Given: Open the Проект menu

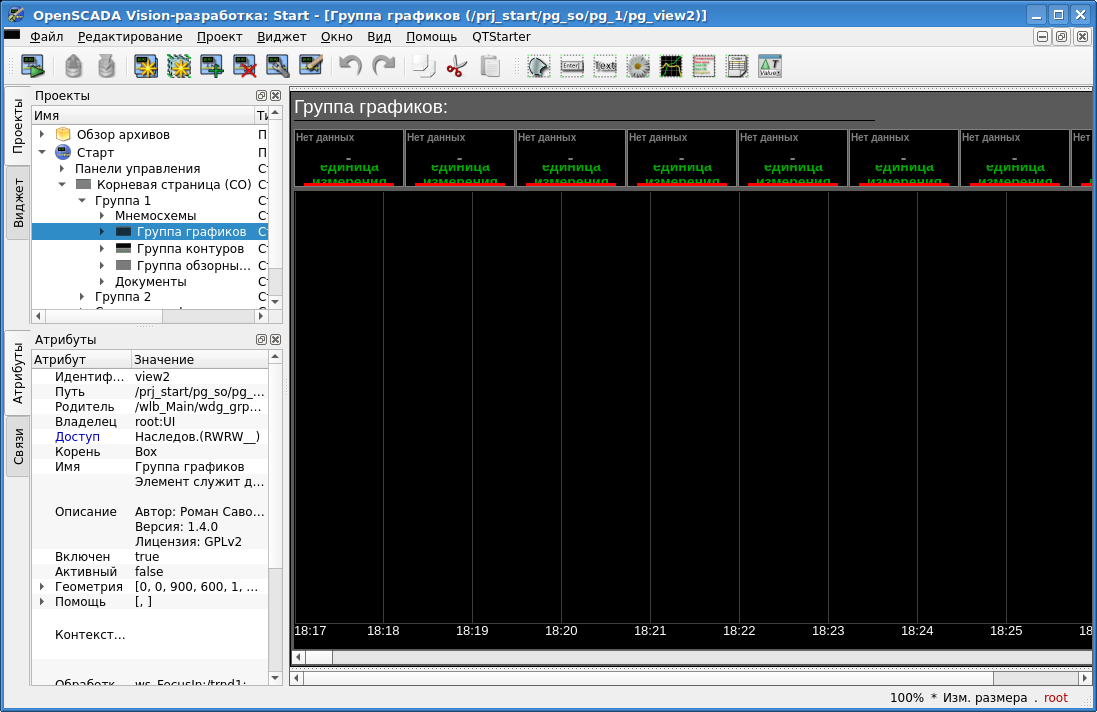Looking at the screenshot, I should [x=219, y=37].
